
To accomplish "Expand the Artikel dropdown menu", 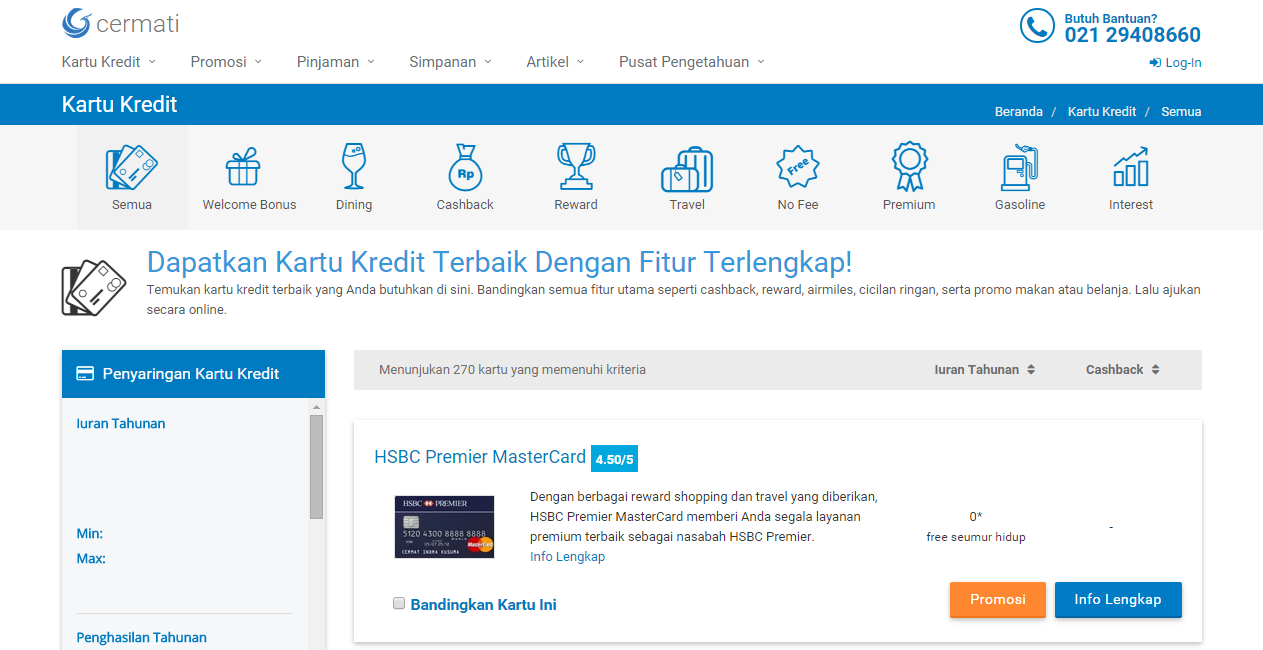I will [x=555, y=62].
